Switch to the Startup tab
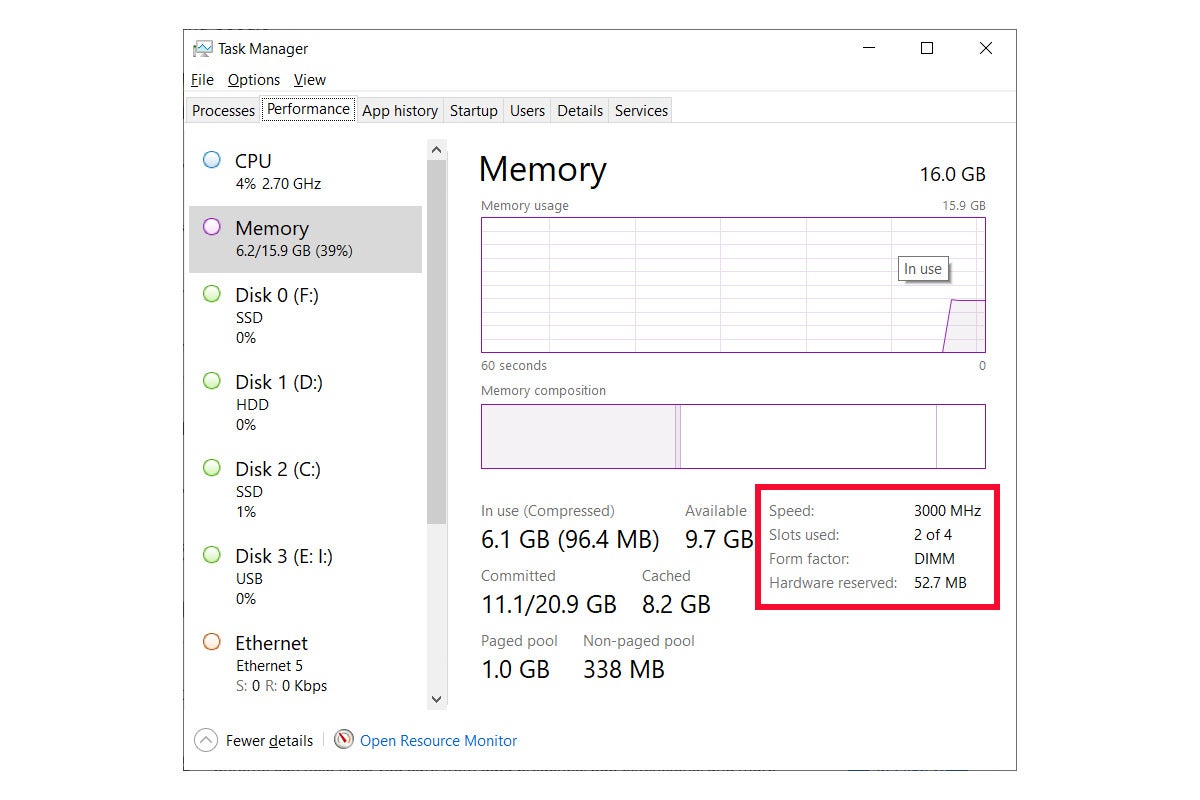 tap(473, 111)
